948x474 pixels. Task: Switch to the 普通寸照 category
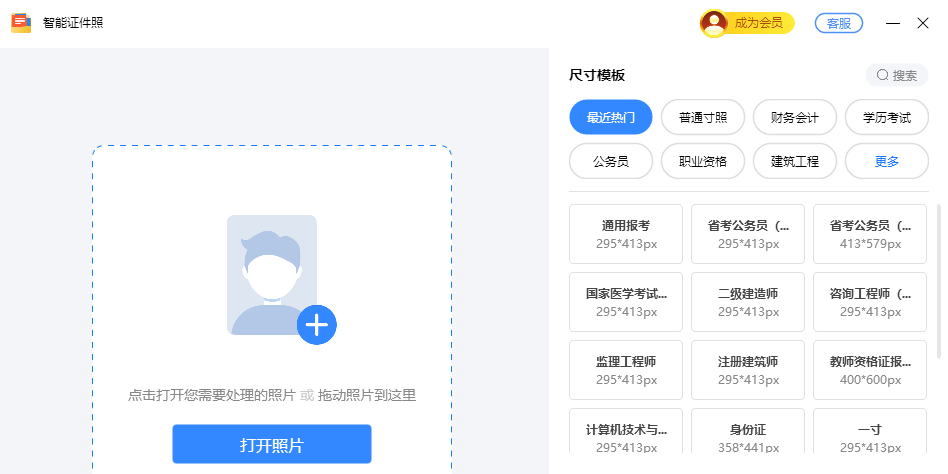[702, 117]
